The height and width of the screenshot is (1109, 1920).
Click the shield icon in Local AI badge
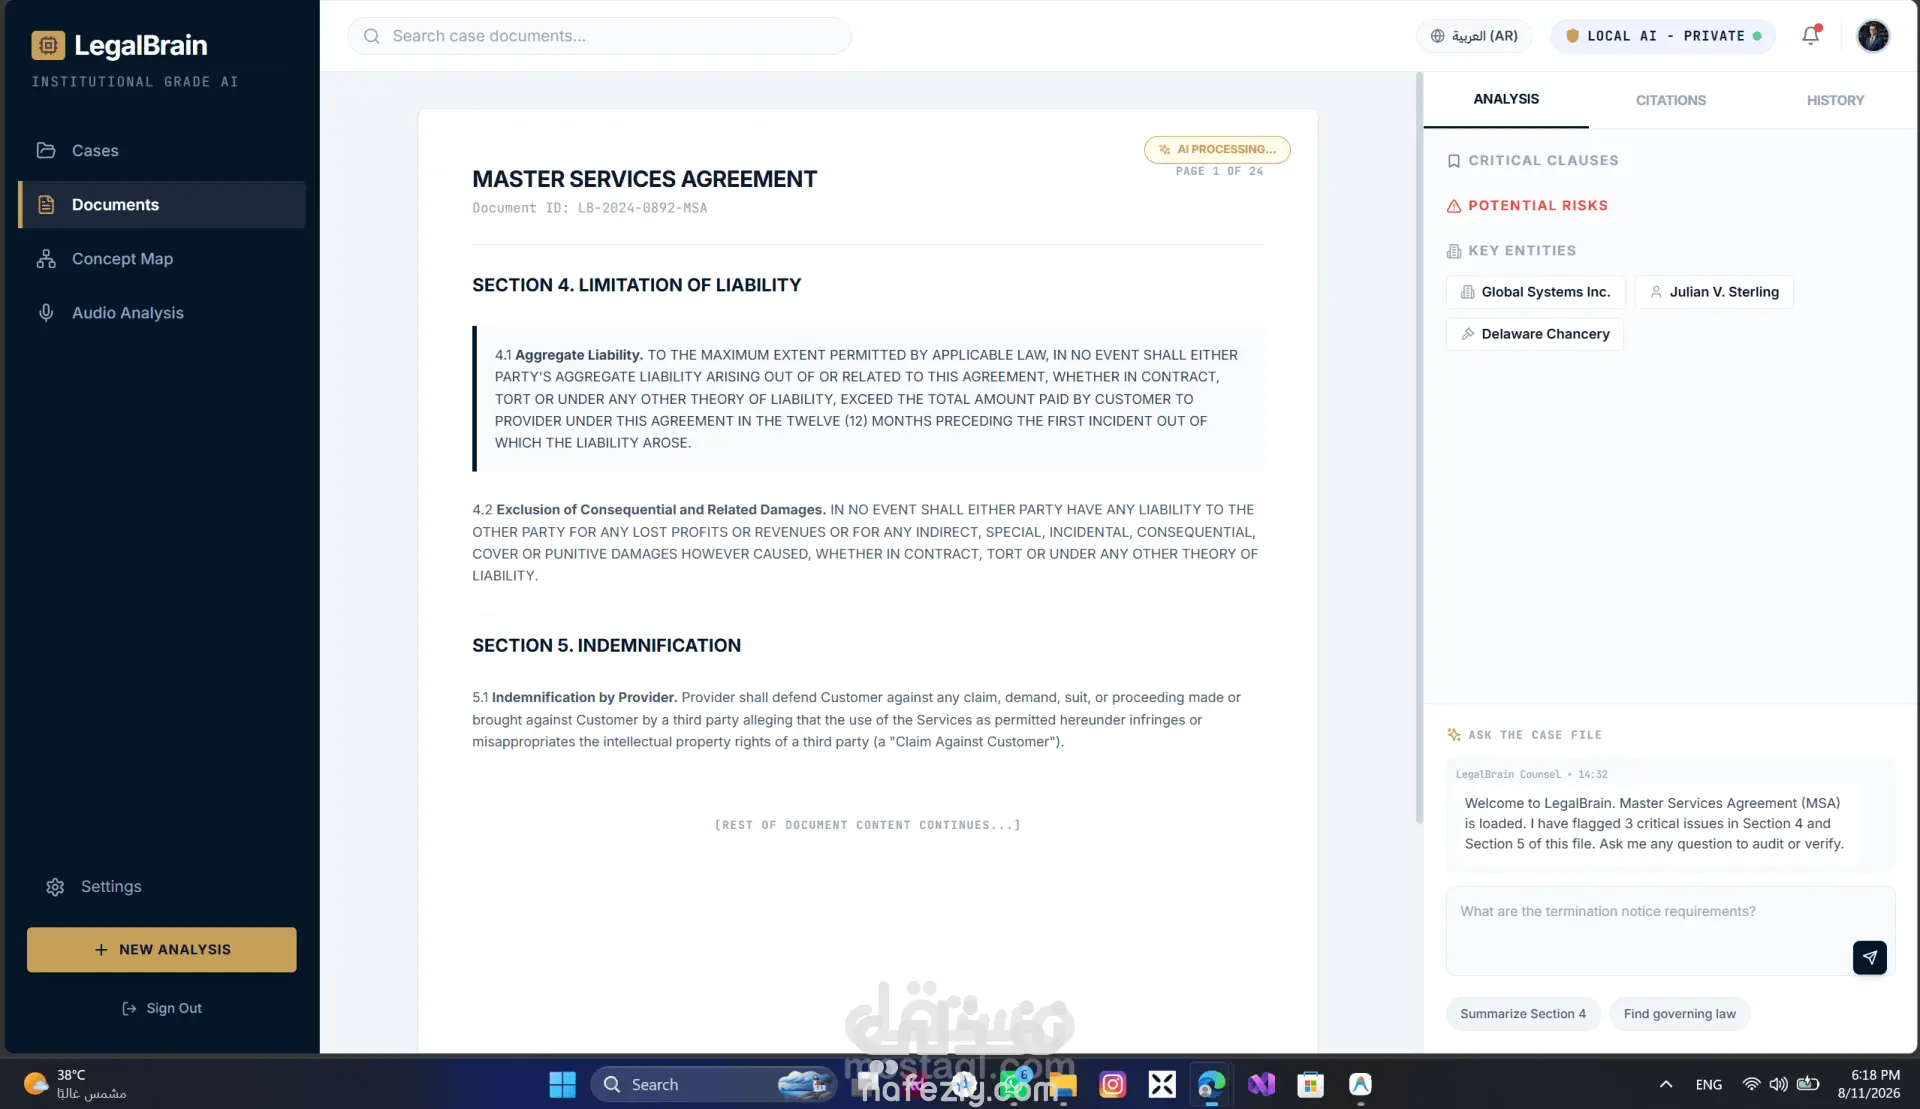(1572, 36)
